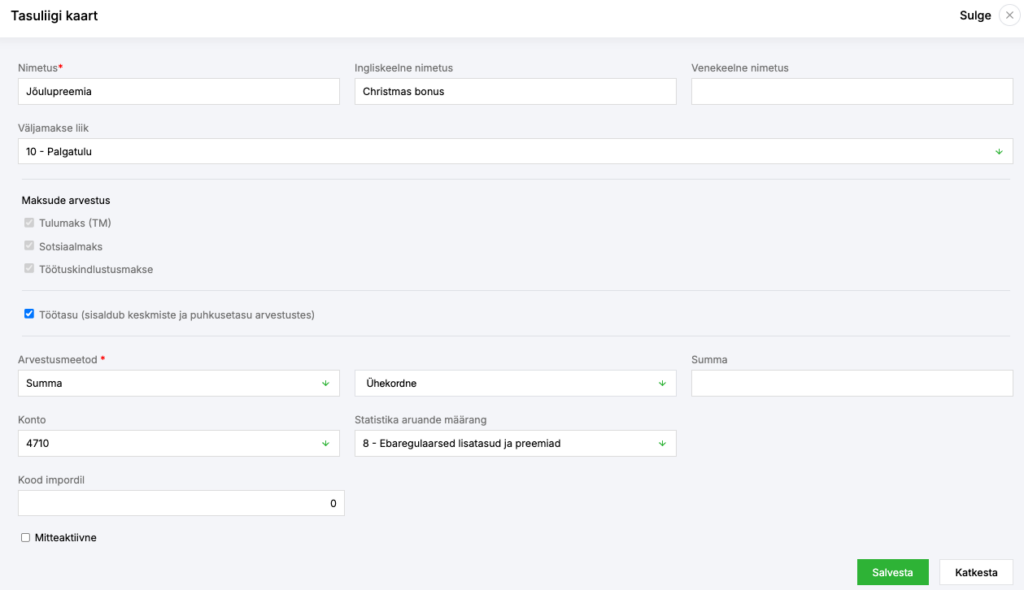Click the empty Summa amount field

(x=852, y=384)
